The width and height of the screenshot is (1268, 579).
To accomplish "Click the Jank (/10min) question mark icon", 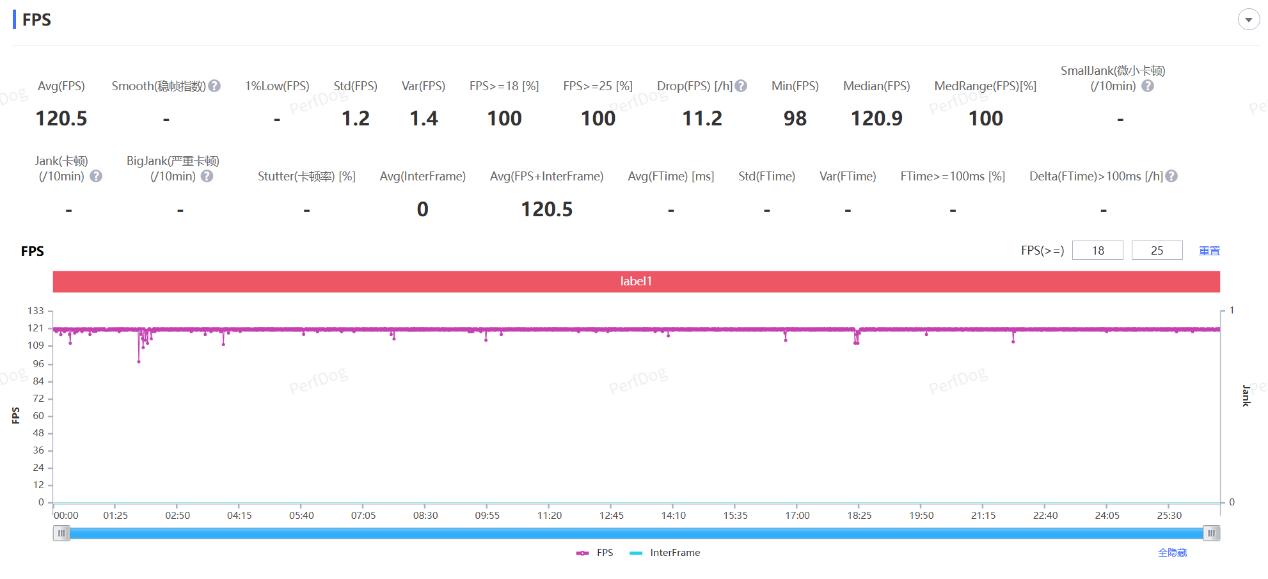I will tap(96, 176).
